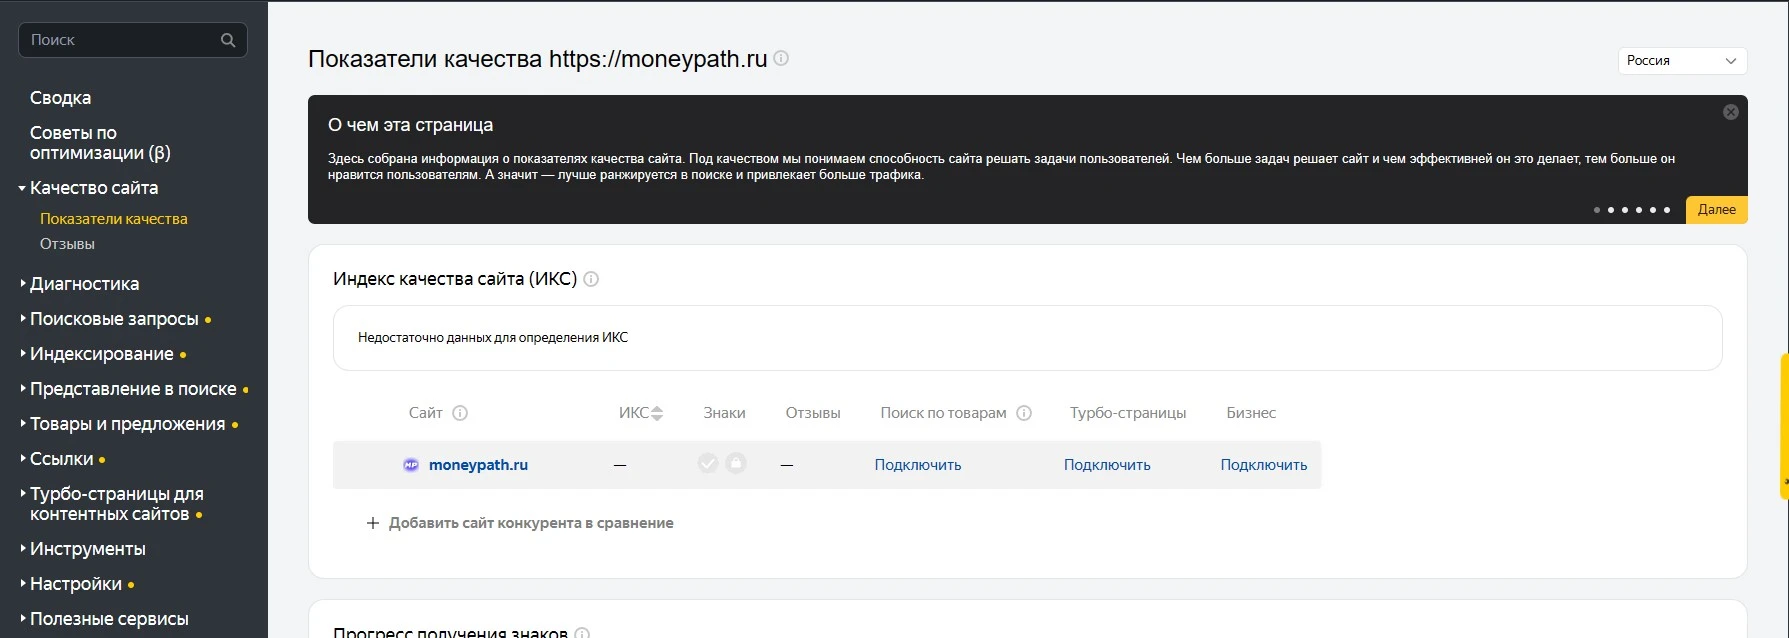Expand Полезные сервисы section
The image size is (1789, 638).
click(x=109, y=619)
